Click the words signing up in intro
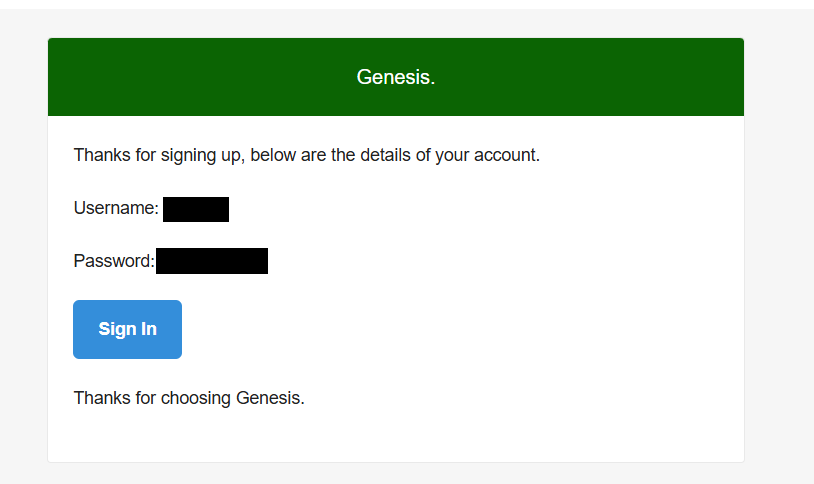 pos(194,155)
